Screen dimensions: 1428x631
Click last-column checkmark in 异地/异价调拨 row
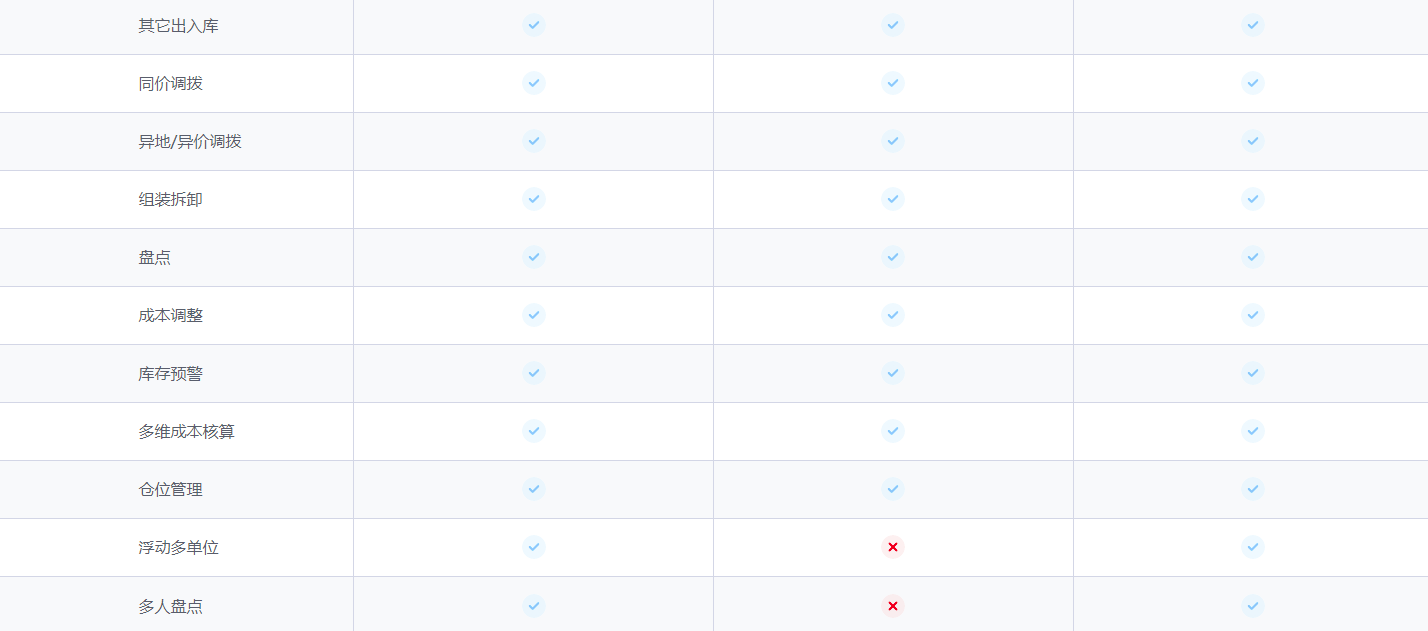click(1253, 141)
